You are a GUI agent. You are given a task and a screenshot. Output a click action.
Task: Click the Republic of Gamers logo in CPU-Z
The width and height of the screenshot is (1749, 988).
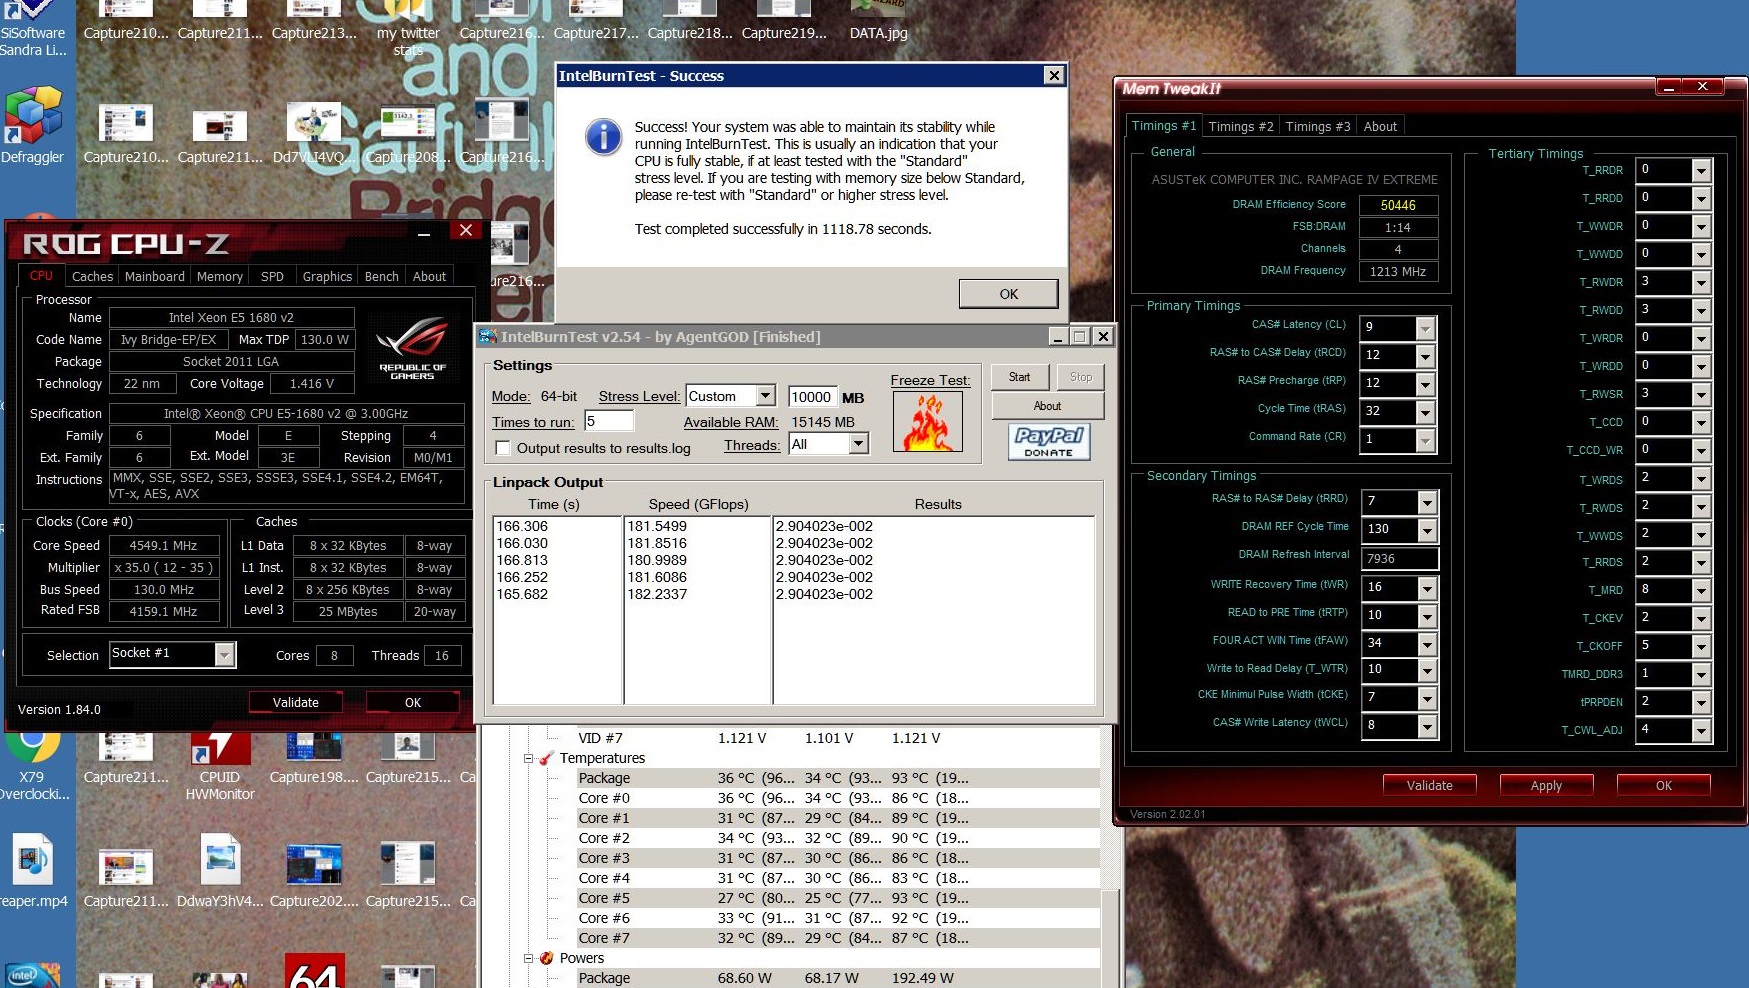[412, 347]
